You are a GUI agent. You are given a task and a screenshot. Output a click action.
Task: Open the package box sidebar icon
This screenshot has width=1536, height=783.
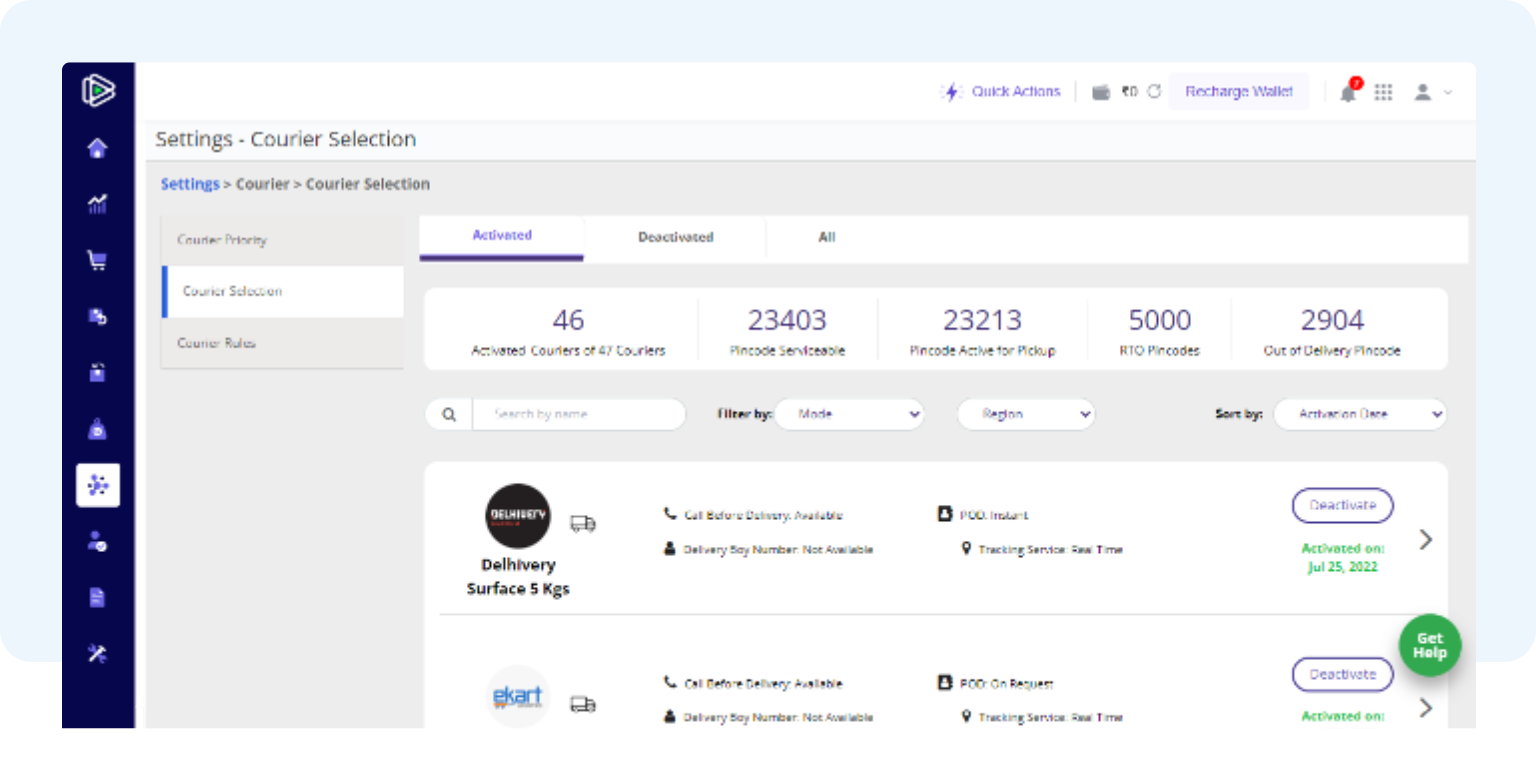(97, 373)
